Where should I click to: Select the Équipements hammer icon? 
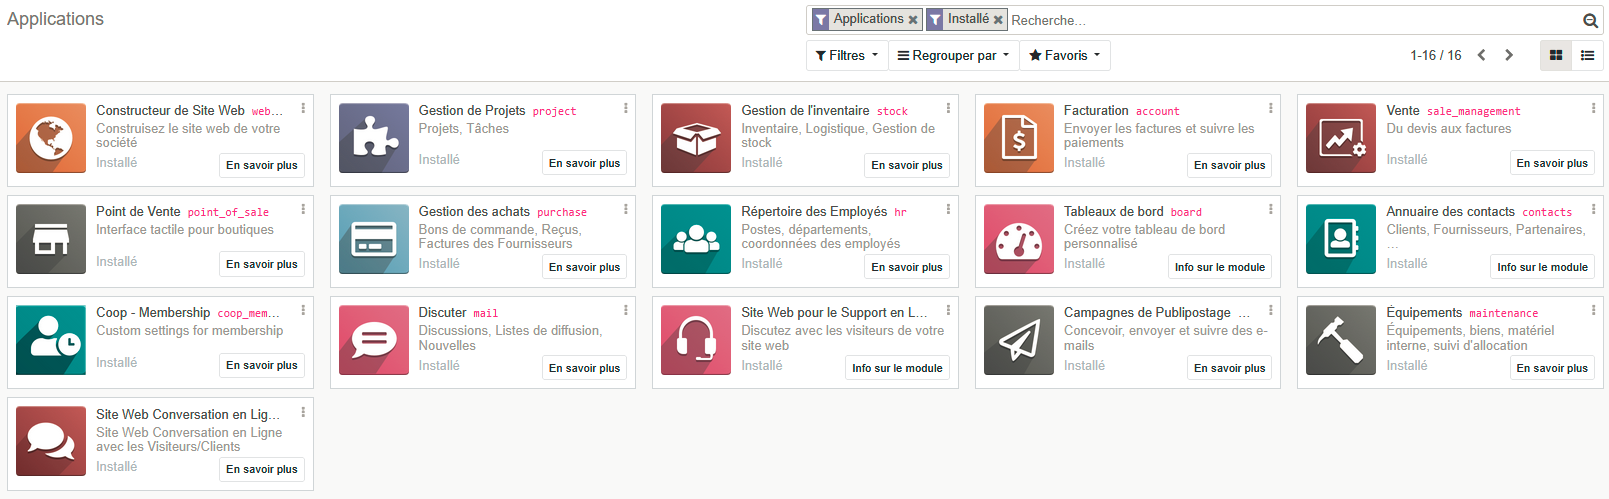[x=1341, y=340]
